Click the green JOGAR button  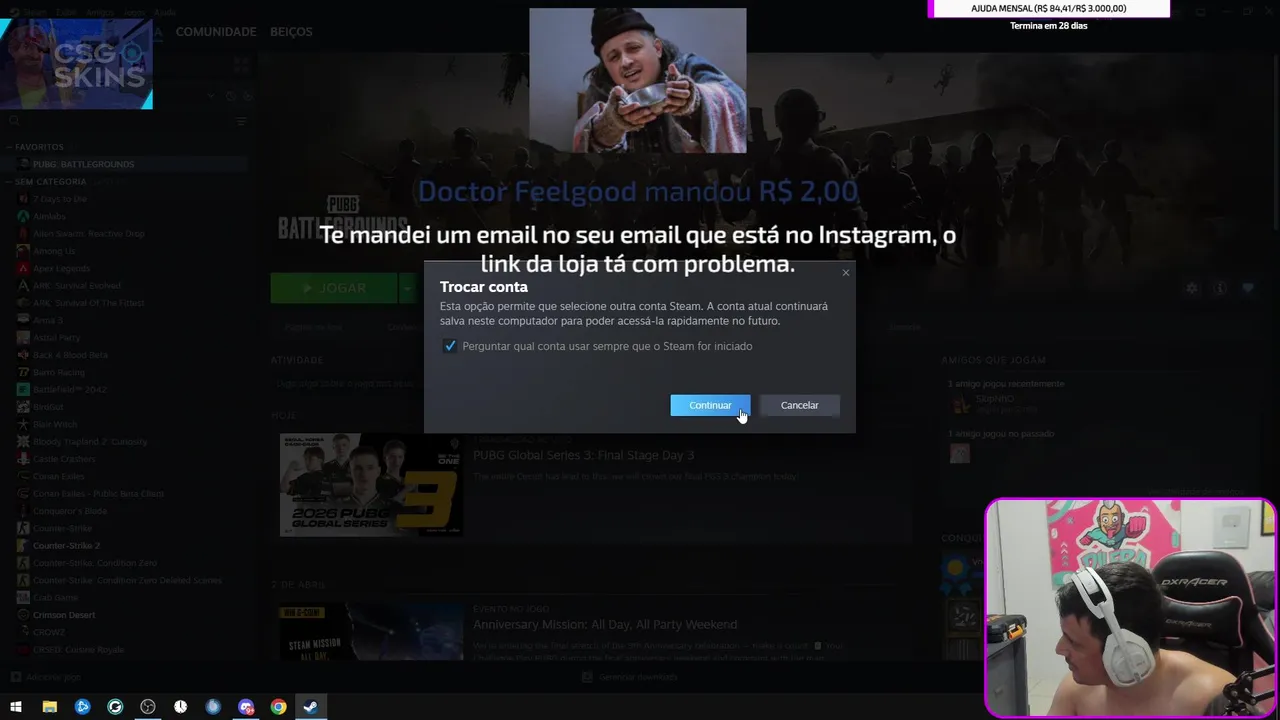tap(334, 288)
